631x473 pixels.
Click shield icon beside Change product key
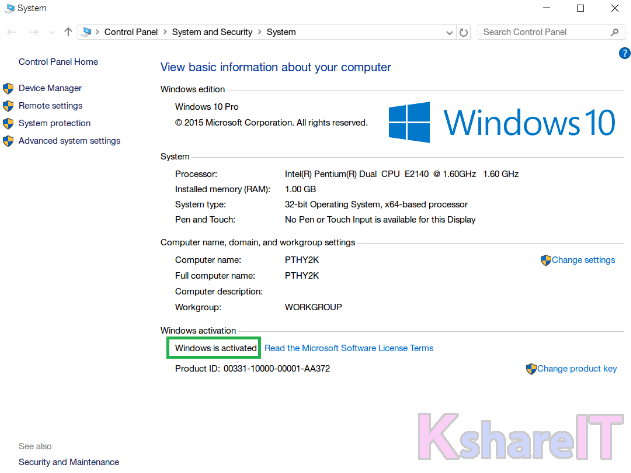pos(531,369)
